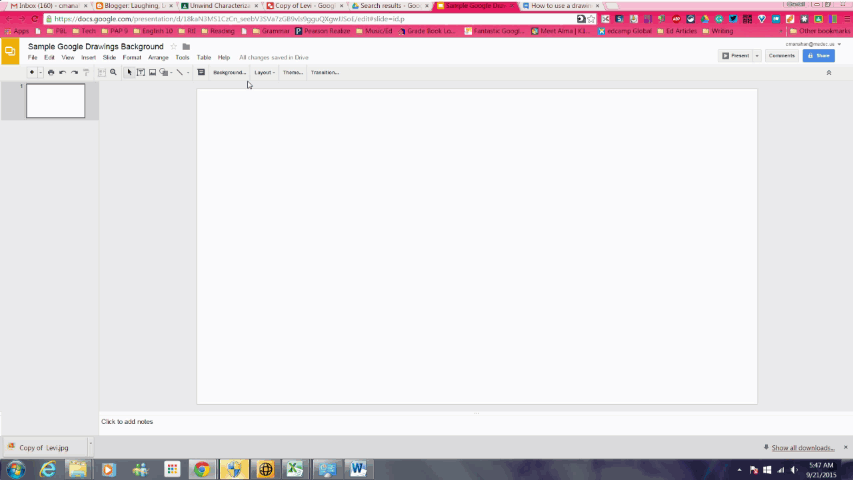853x480 pixels.
Task: Switch to the Blogger: Laughing tab
Action: (x=134, y=5)
